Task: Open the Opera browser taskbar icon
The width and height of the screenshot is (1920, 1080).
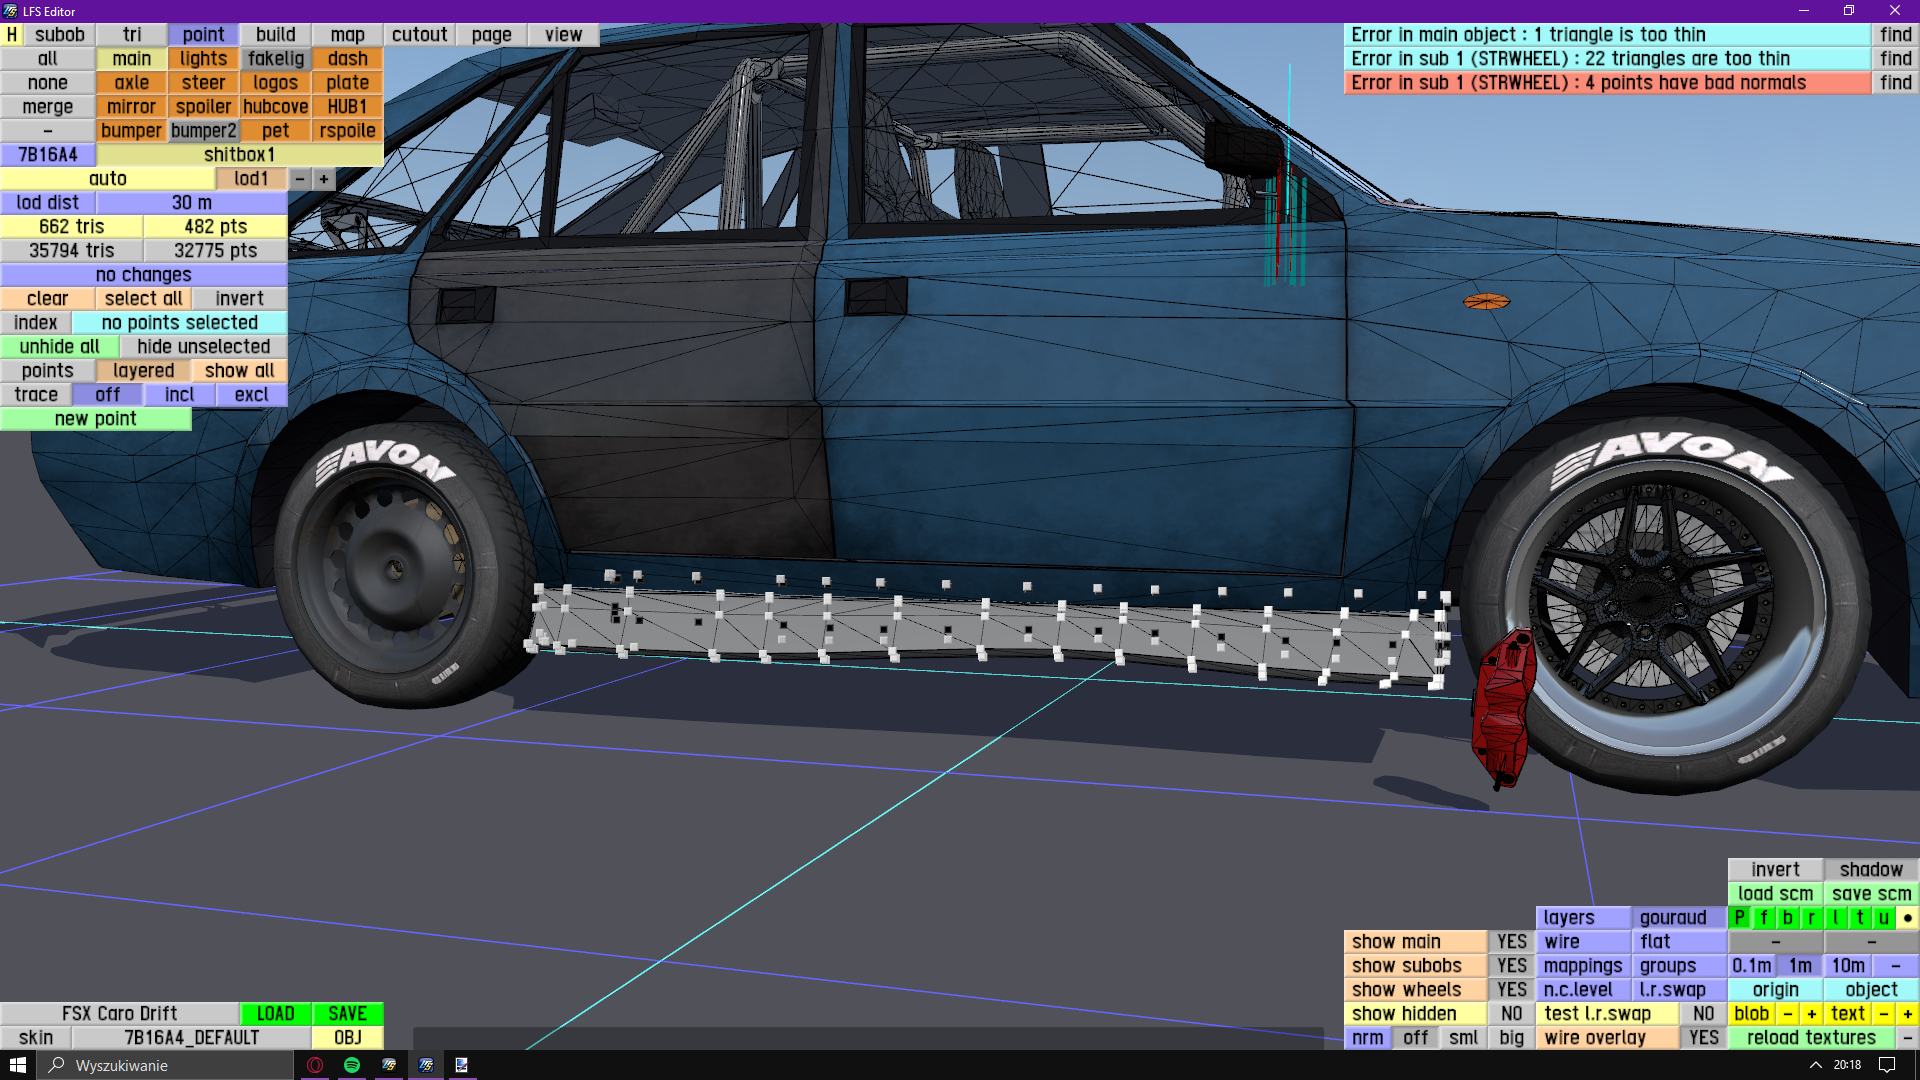Action: pyautogui.click(x=315, y=1065)
